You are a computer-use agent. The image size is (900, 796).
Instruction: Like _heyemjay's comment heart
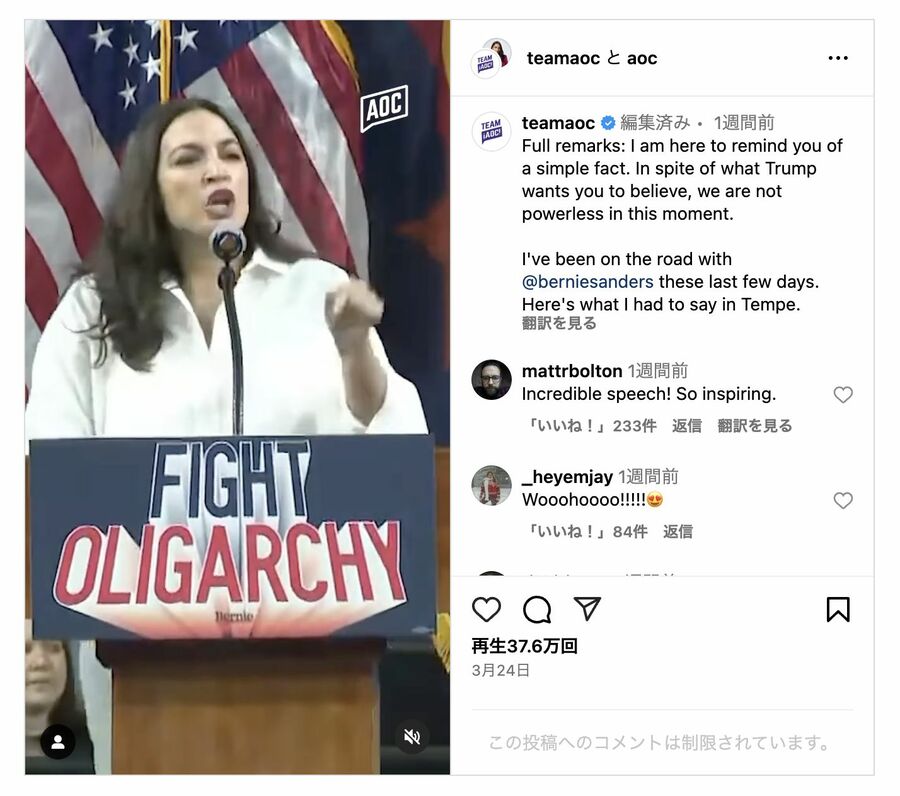click(x=843, y=500)
